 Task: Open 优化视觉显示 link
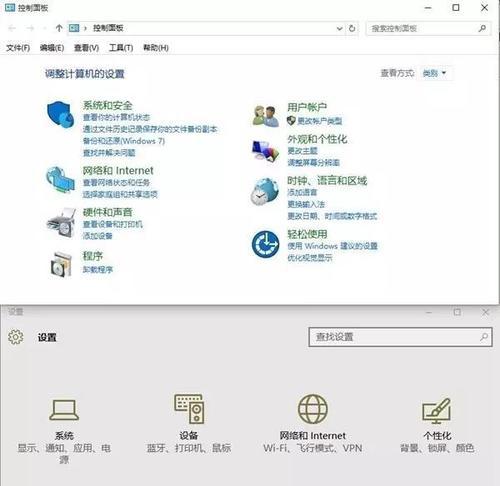point(310,258)
